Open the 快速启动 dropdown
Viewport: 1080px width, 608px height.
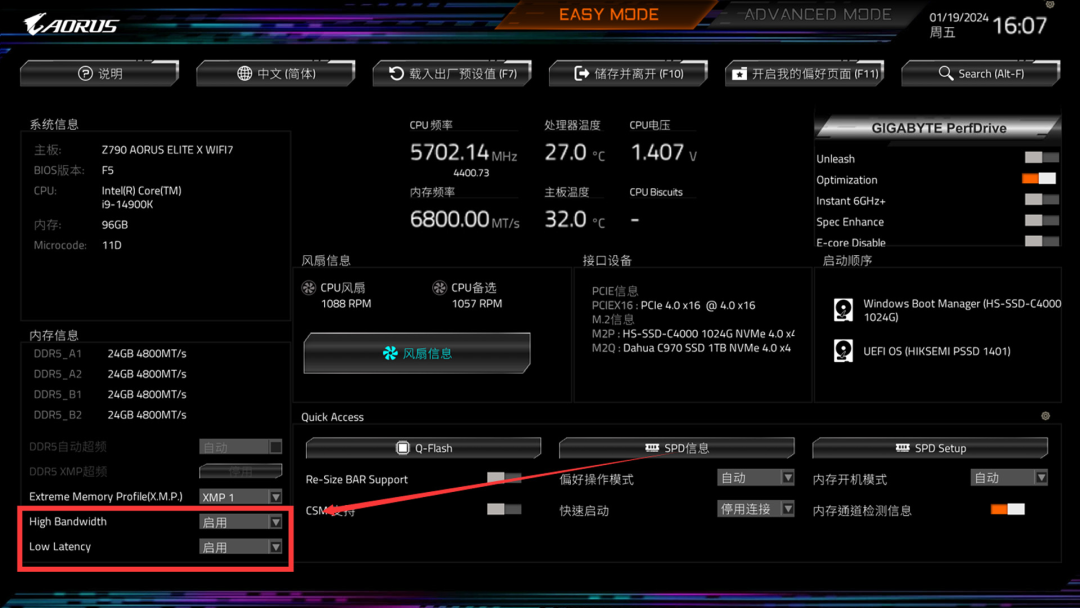(756, 509)
